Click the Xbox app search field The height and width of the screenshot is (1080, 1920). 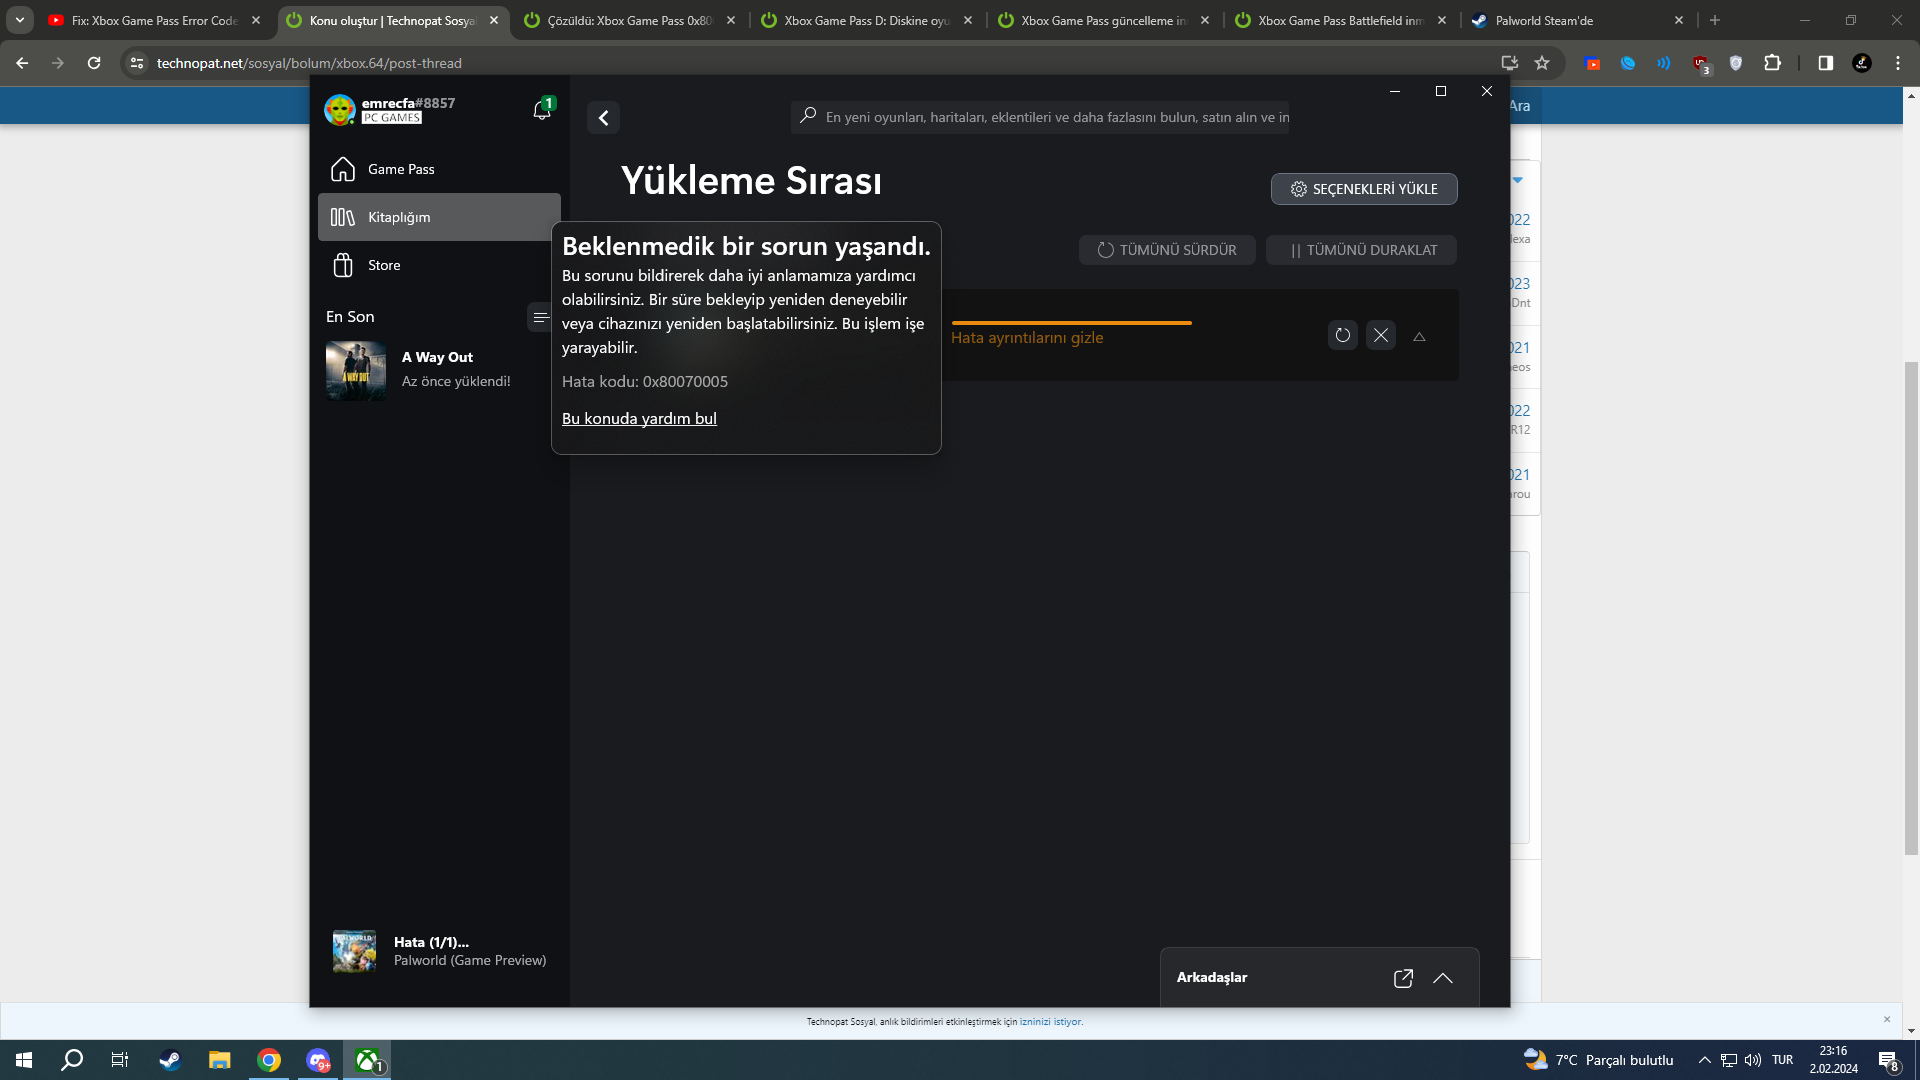[1050, 117]
